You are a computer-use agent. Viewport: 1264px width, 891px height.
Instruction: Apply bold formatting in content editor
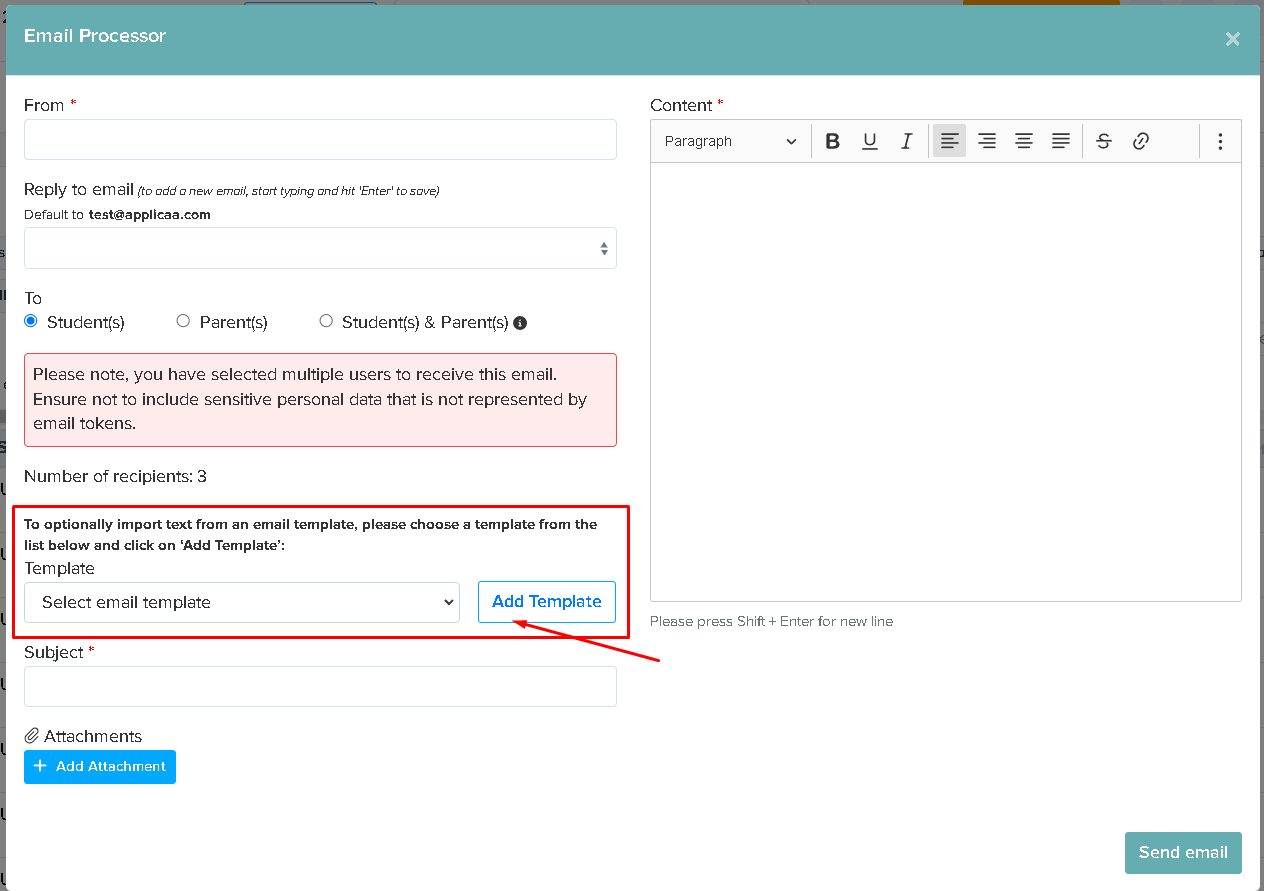pos(832,141)
